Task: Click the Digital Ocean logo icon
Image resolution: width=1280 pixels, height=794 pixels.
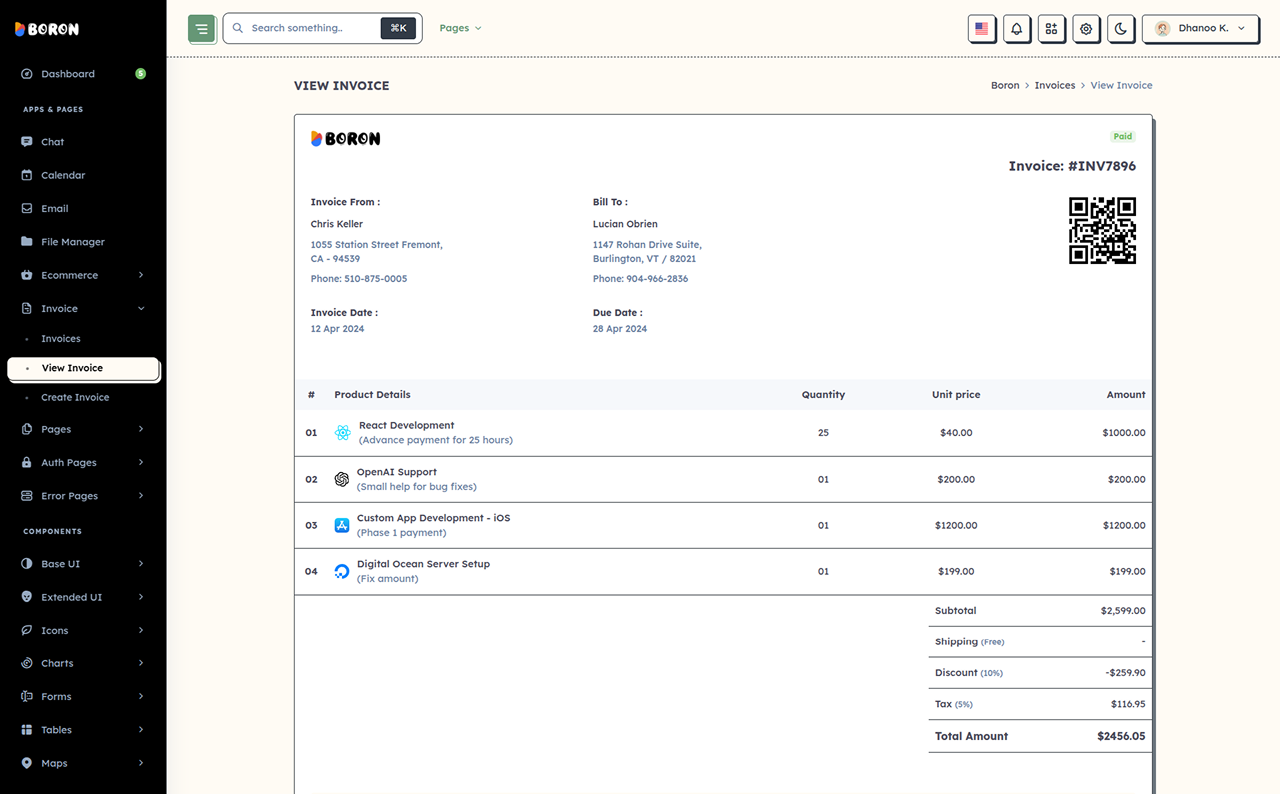Action: point(342,572)
